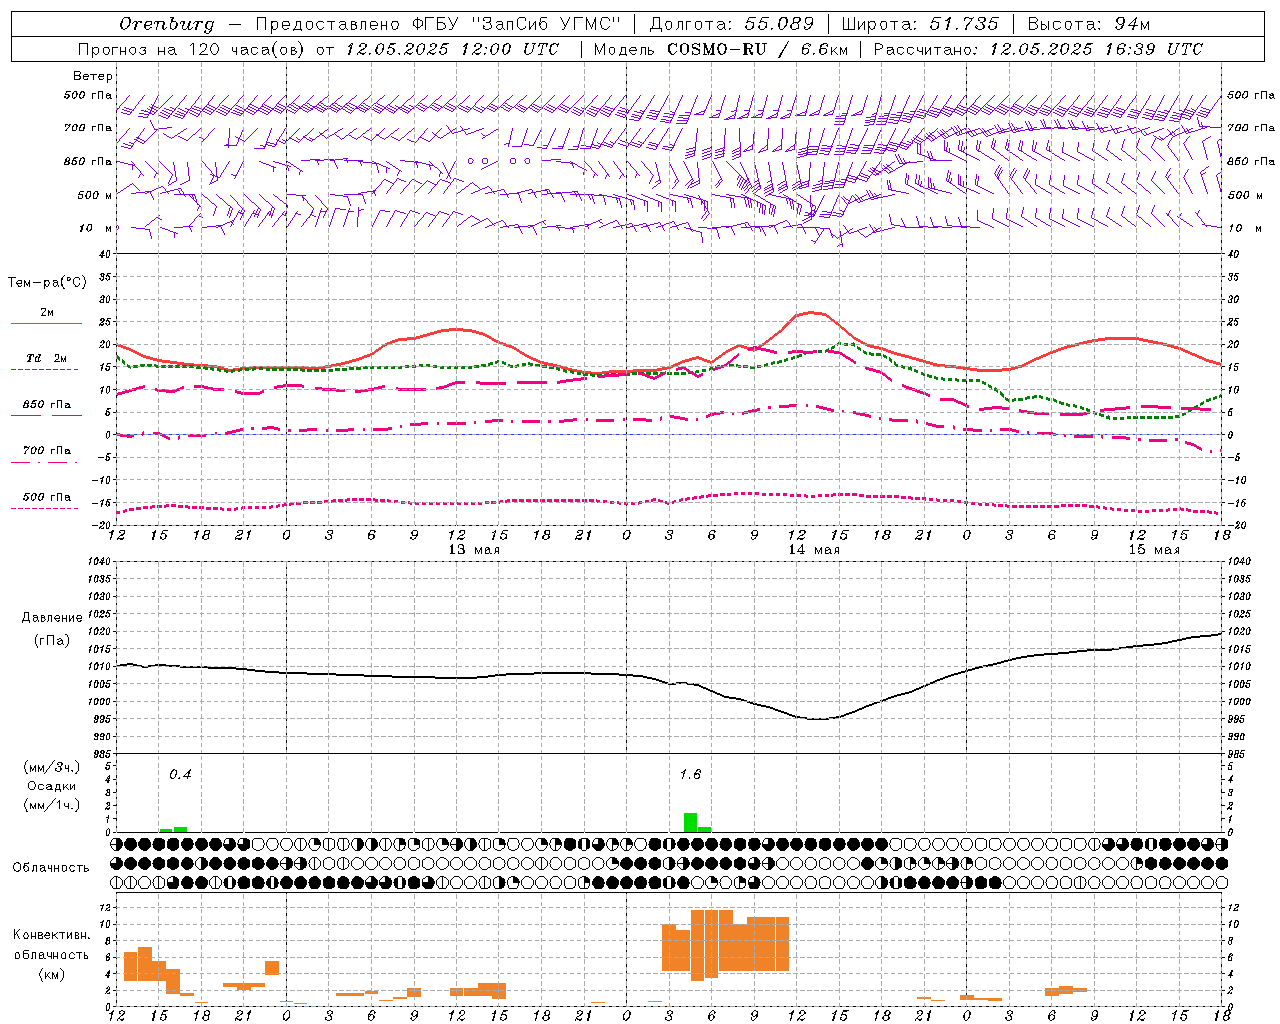Screen dimensions: 1280x1024
Task: Click the Высота: 94м header entry
Action: [1089, 24]
